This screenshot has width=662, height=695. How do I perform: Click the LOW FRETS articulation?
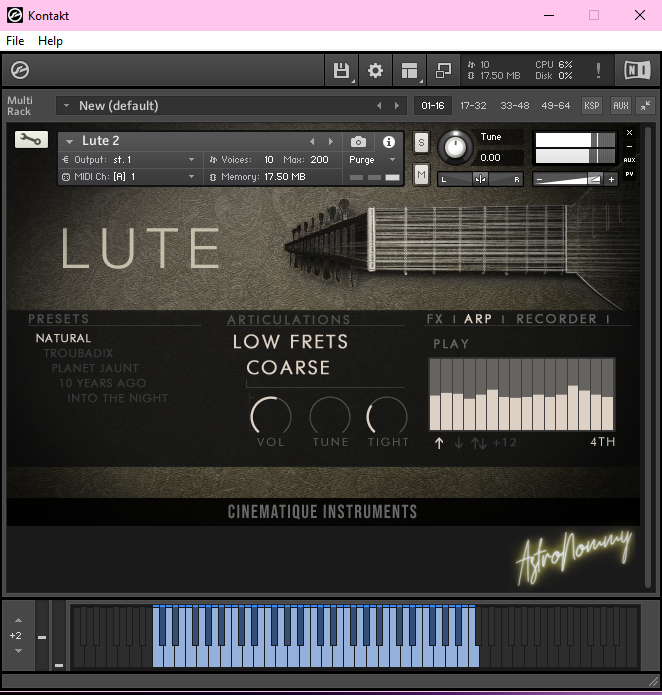click(291, 342)
